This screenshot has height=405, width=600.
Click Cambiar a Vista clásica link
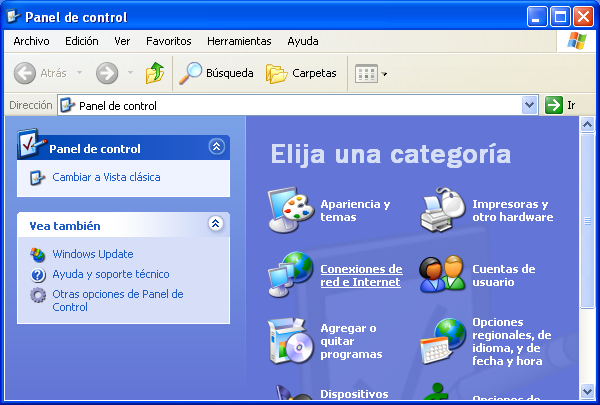106,177
